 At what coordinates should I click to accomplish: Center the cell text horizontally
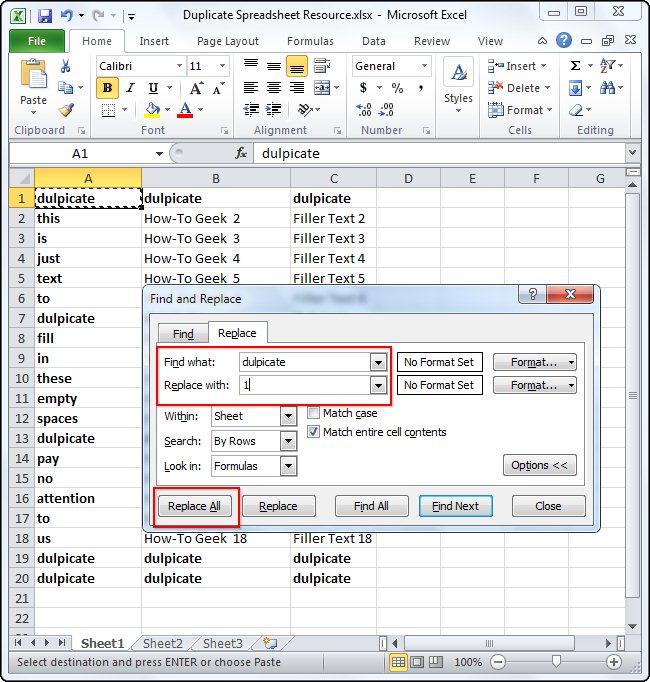point(274,88)
